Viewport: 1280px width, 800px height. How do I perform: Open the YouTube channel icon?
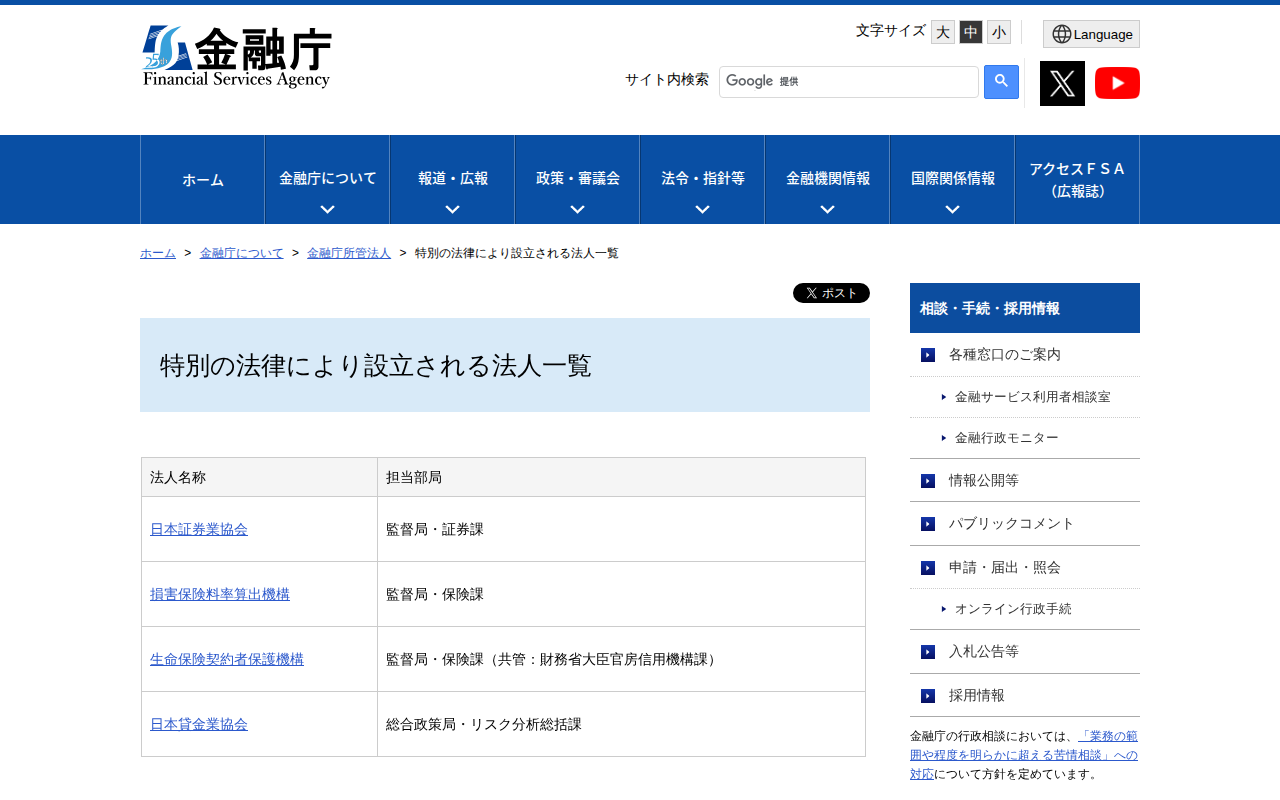pyautogui.click(x=1117, y=83)
